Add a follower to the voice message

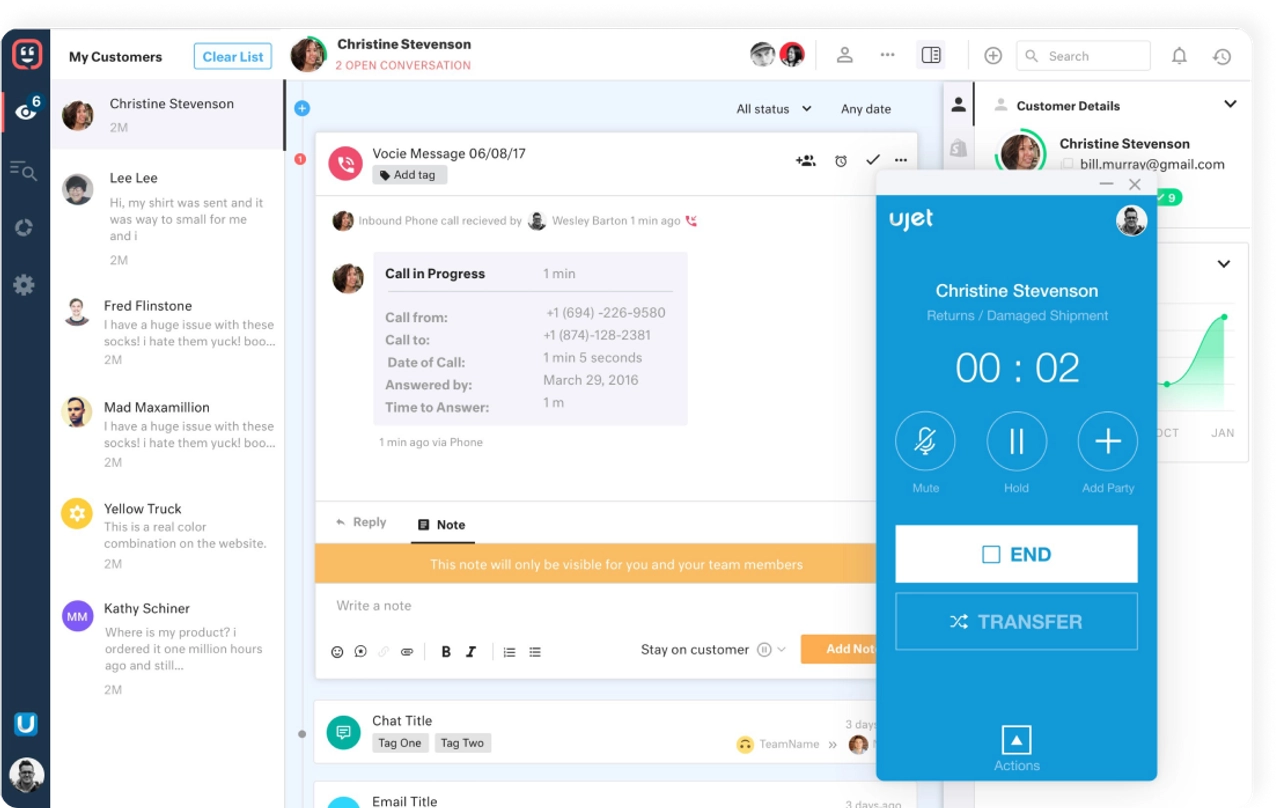coord(806,158)
